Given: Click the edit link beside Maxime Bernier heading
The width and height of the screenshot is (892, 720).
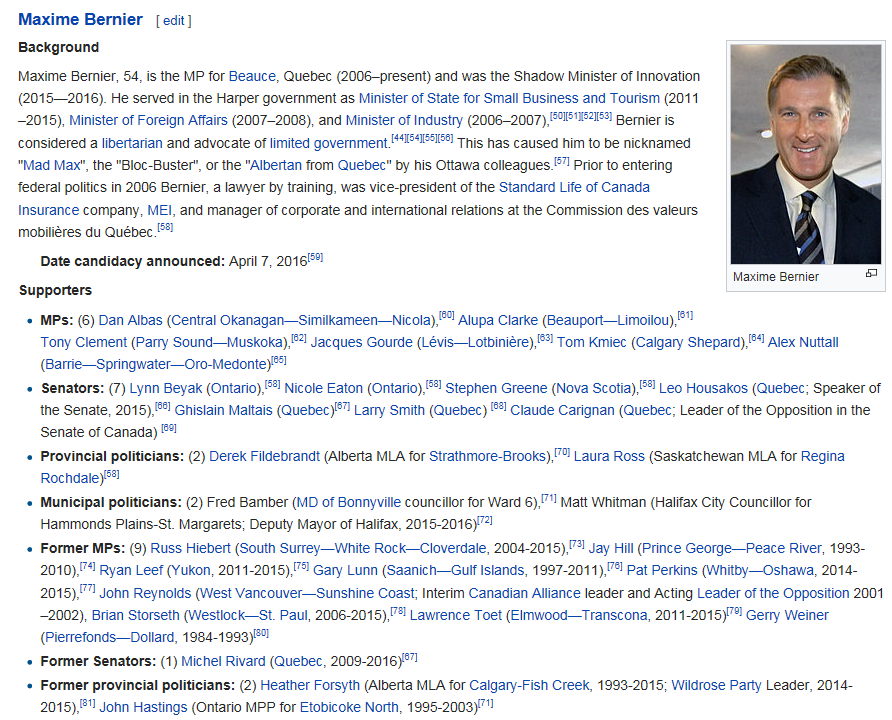Looking at the screenshot, I should (173, 21).
